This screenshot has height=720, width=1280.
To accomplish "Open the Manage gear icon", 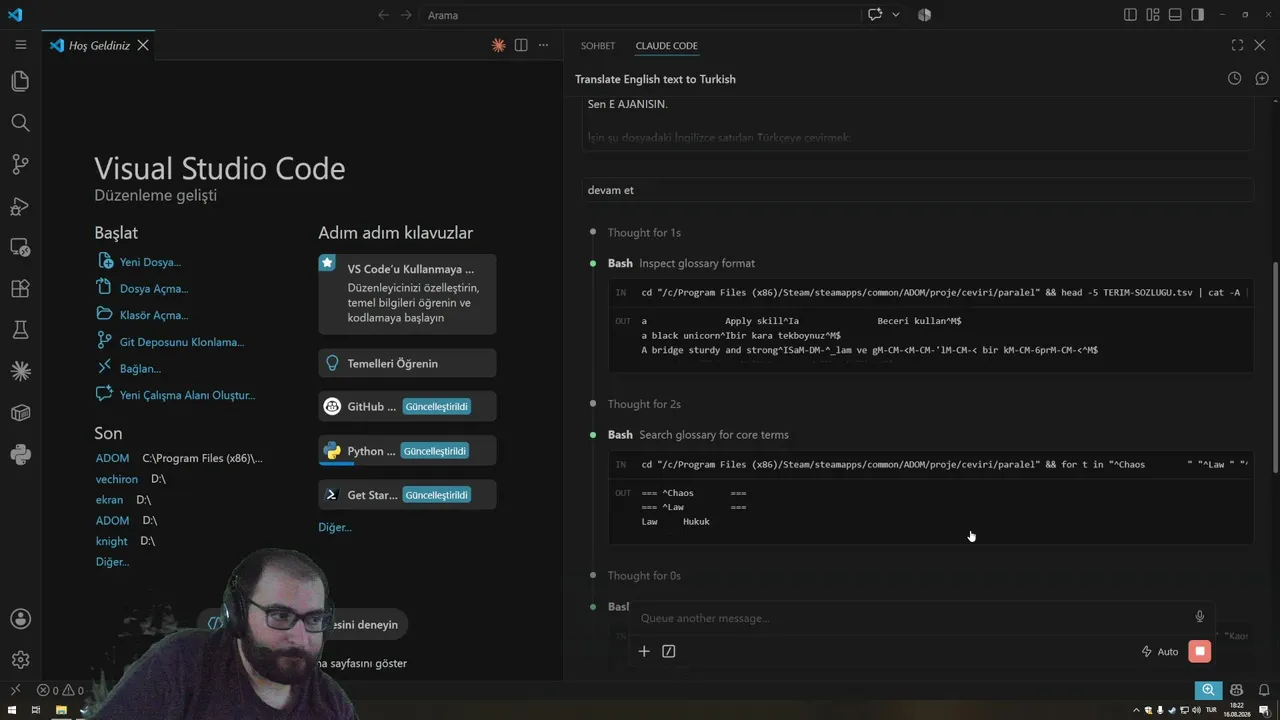I will pos(20,659).
